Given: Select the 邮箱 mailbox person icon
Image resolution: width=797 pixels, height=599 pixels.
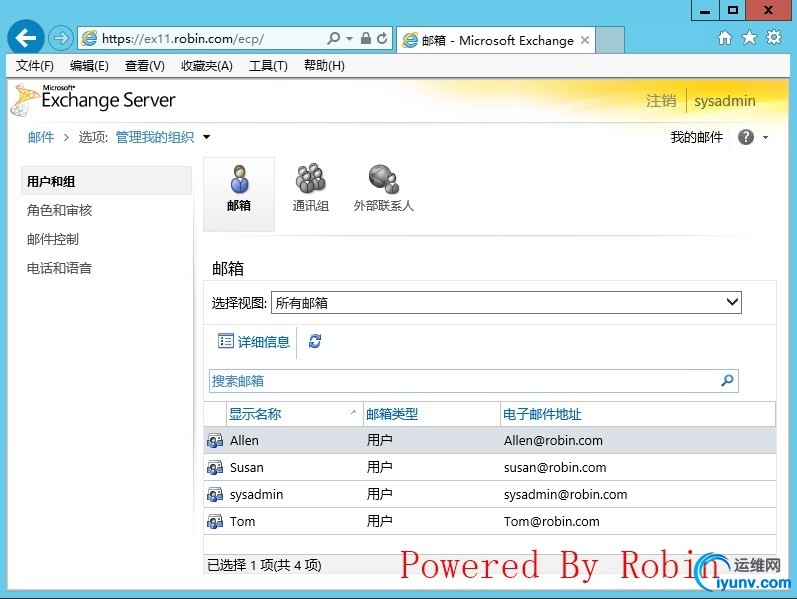Looking at the screenshot, I should click(239, 179).
